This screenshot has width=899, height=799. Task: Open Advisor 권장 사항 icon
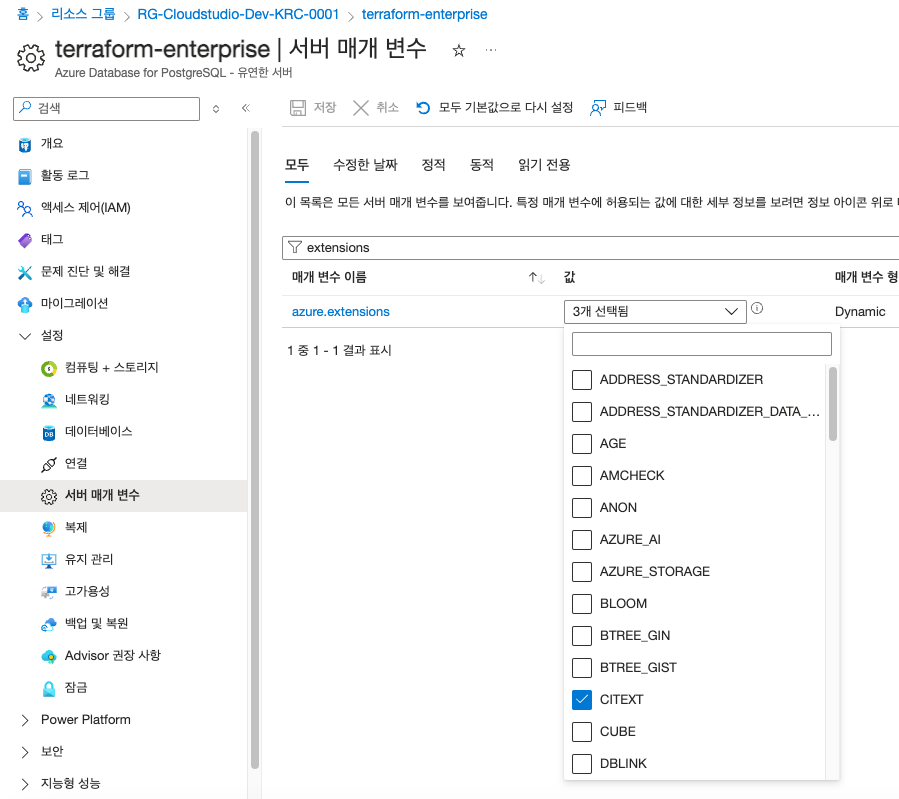tap(49, 656)
